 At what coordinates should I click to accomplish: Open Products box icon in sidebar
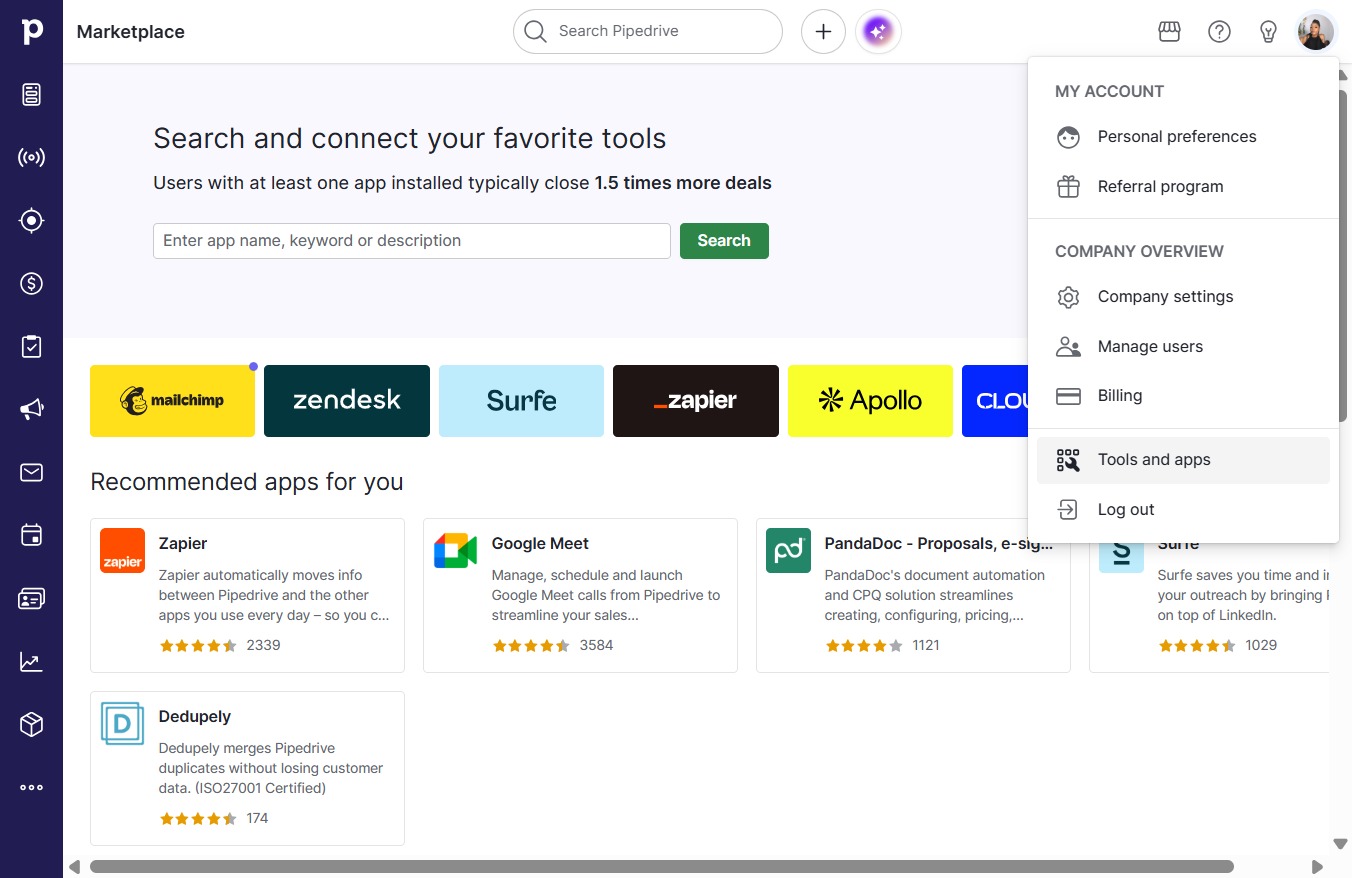click(31, 724)
